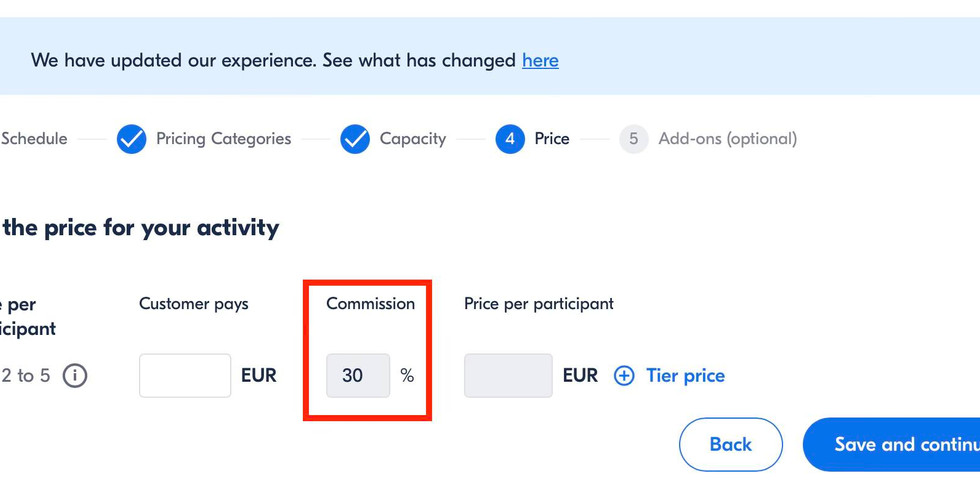Click the Commission column label
The image size is (980, 500).
(x=370, y=304)
